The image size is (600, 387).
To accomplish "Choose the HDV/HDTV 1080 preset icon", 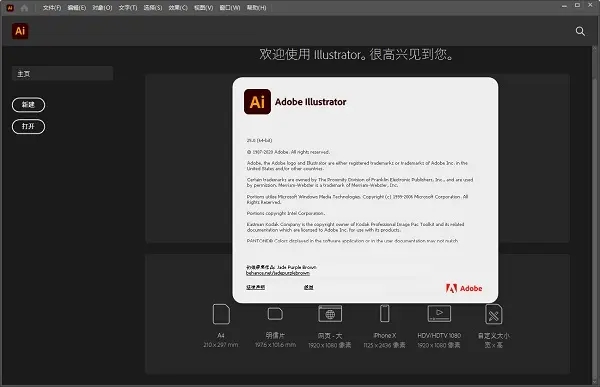I will 439,314.
